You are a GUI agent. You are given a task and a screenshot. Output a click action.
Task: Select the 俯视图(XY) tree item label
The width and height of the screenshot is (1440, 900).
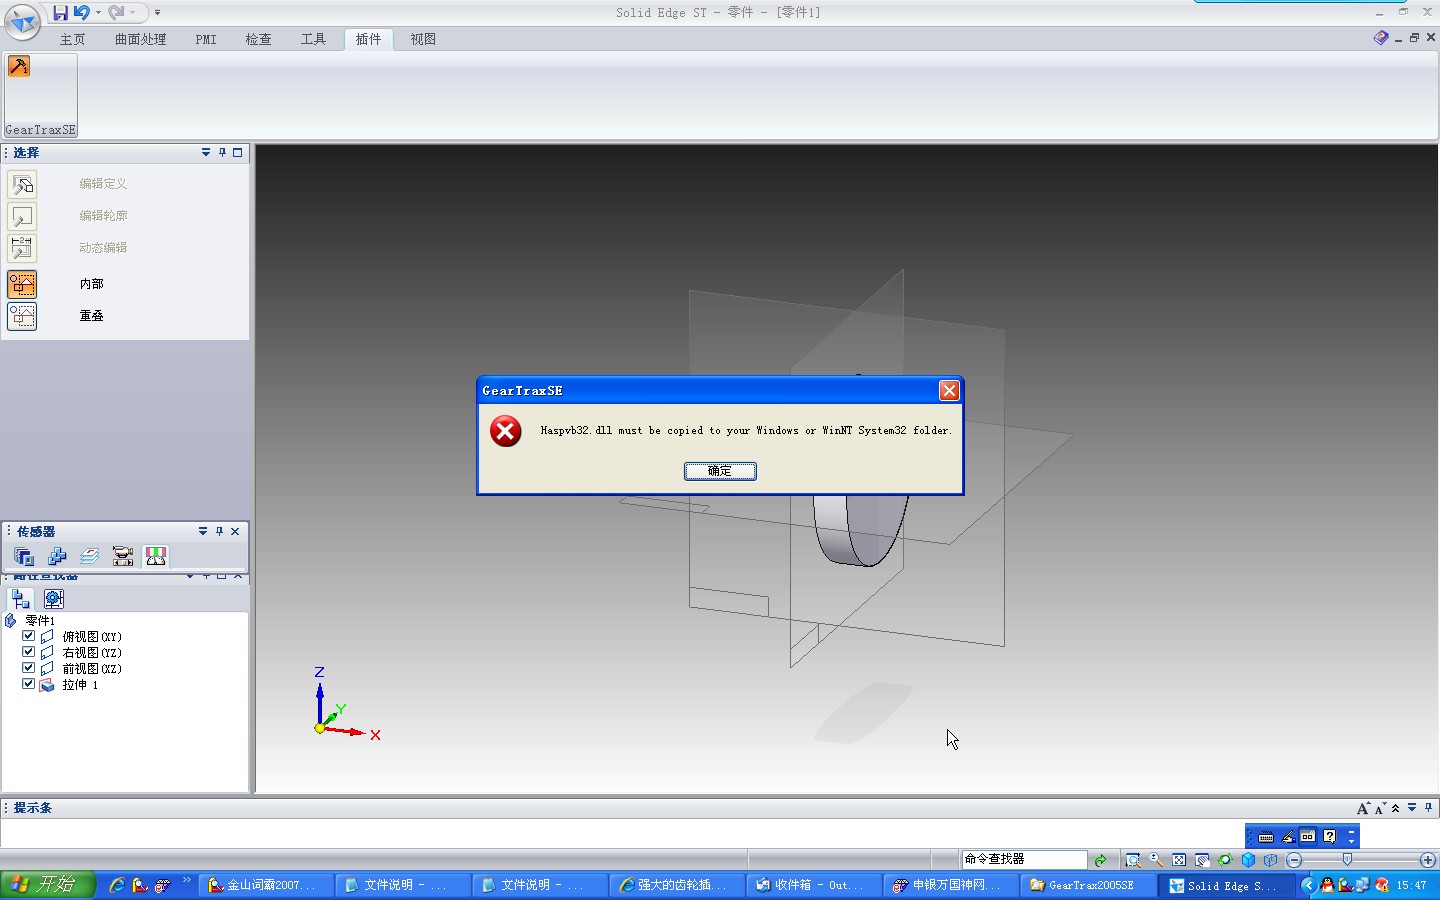(x=92, y=637)
